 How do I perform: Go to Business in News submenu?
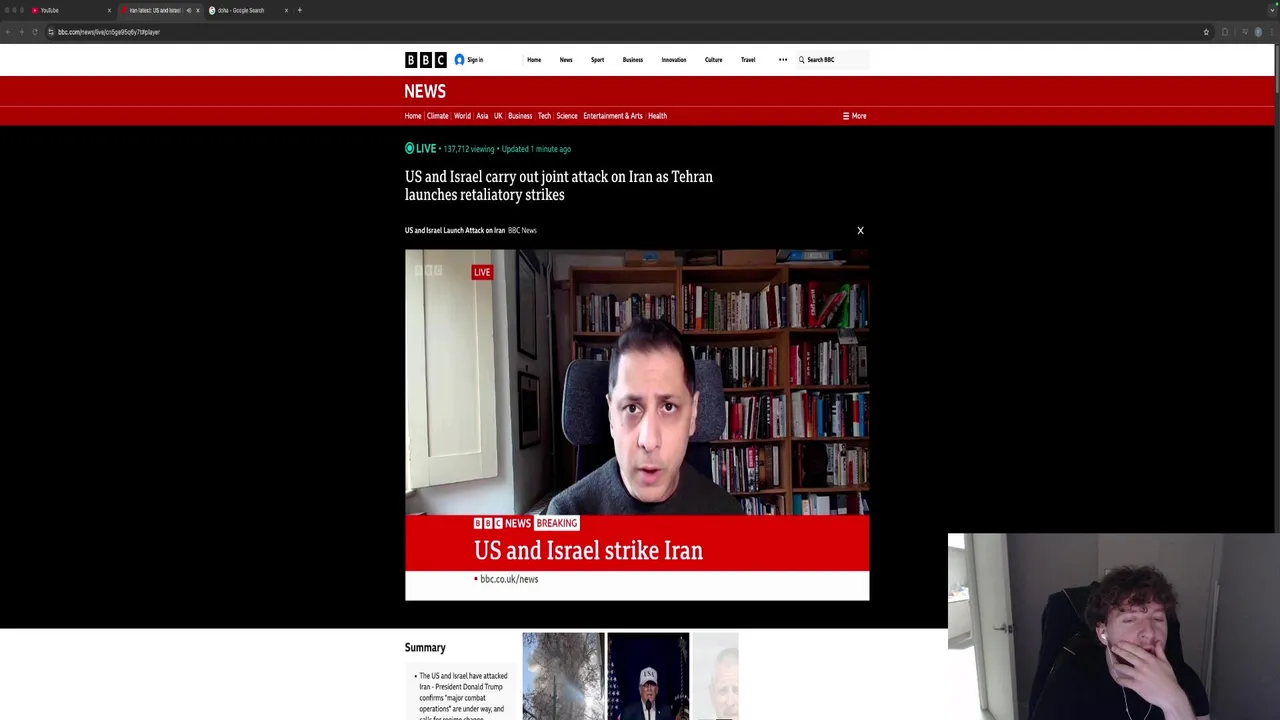[x=520, y=116]
